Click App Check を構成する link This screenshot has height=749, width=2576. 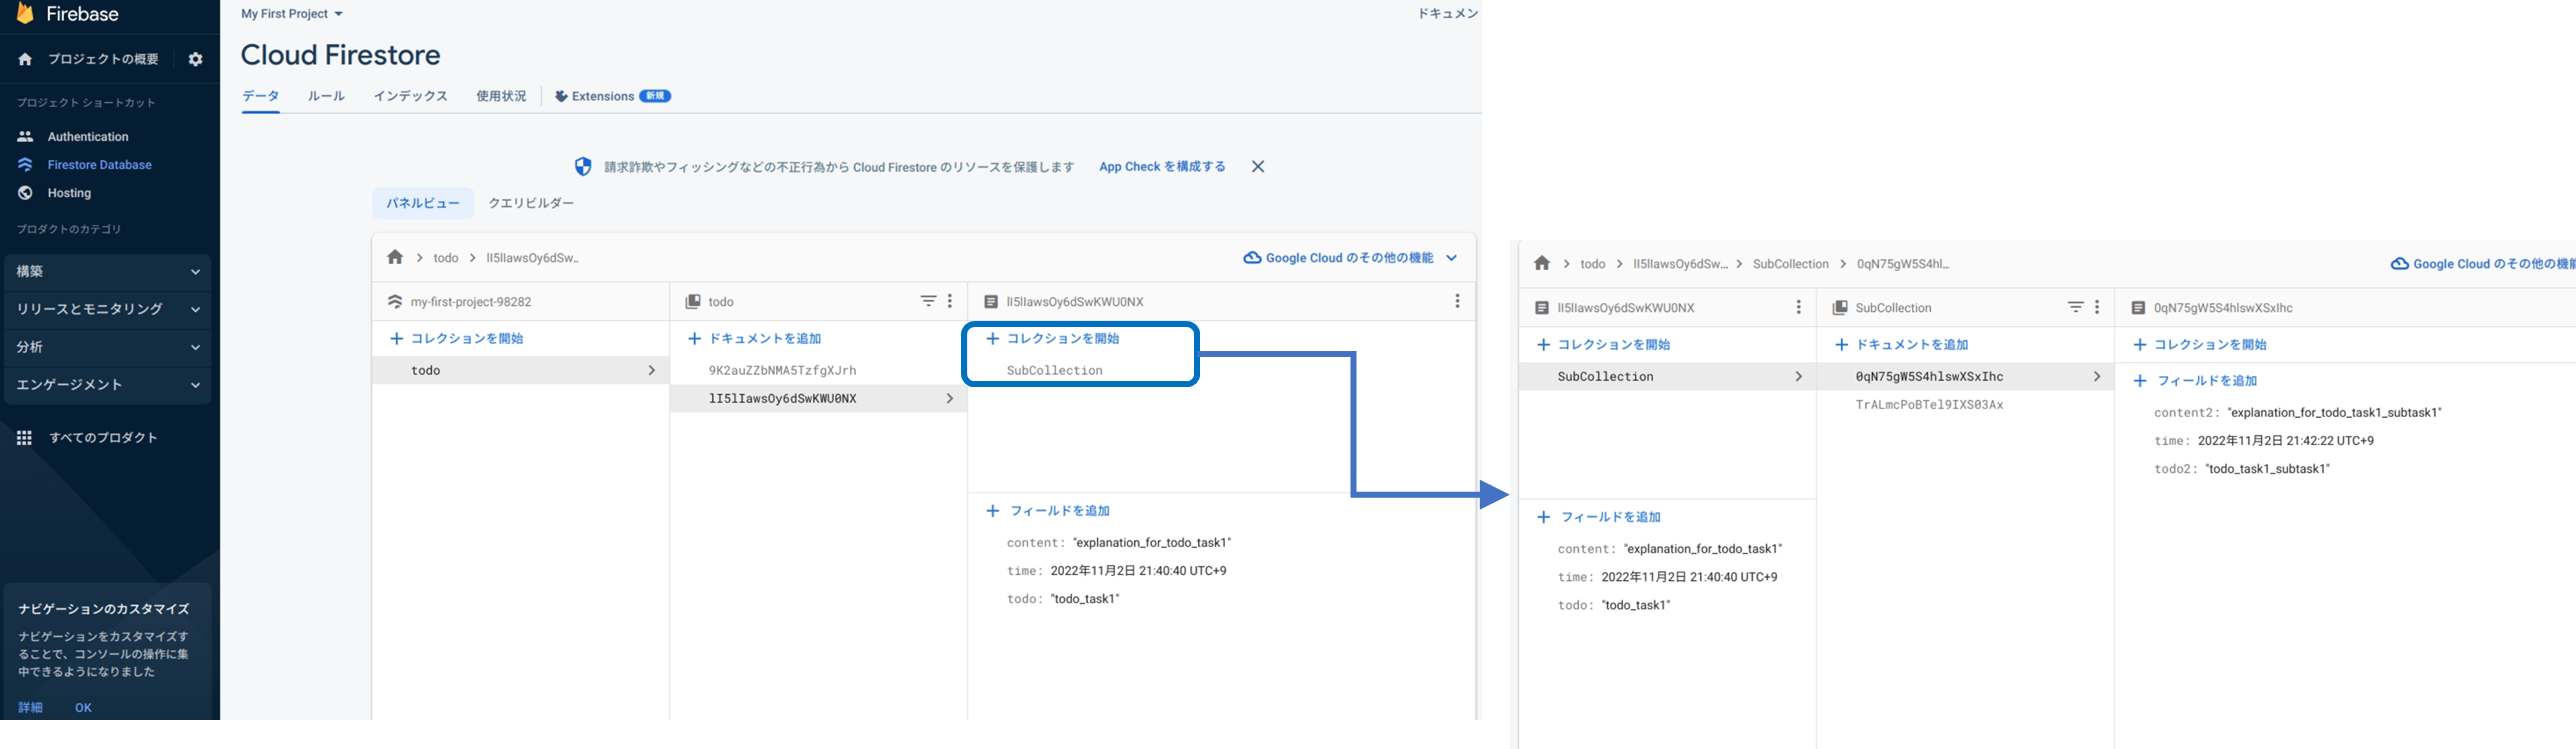point(1162,167)
